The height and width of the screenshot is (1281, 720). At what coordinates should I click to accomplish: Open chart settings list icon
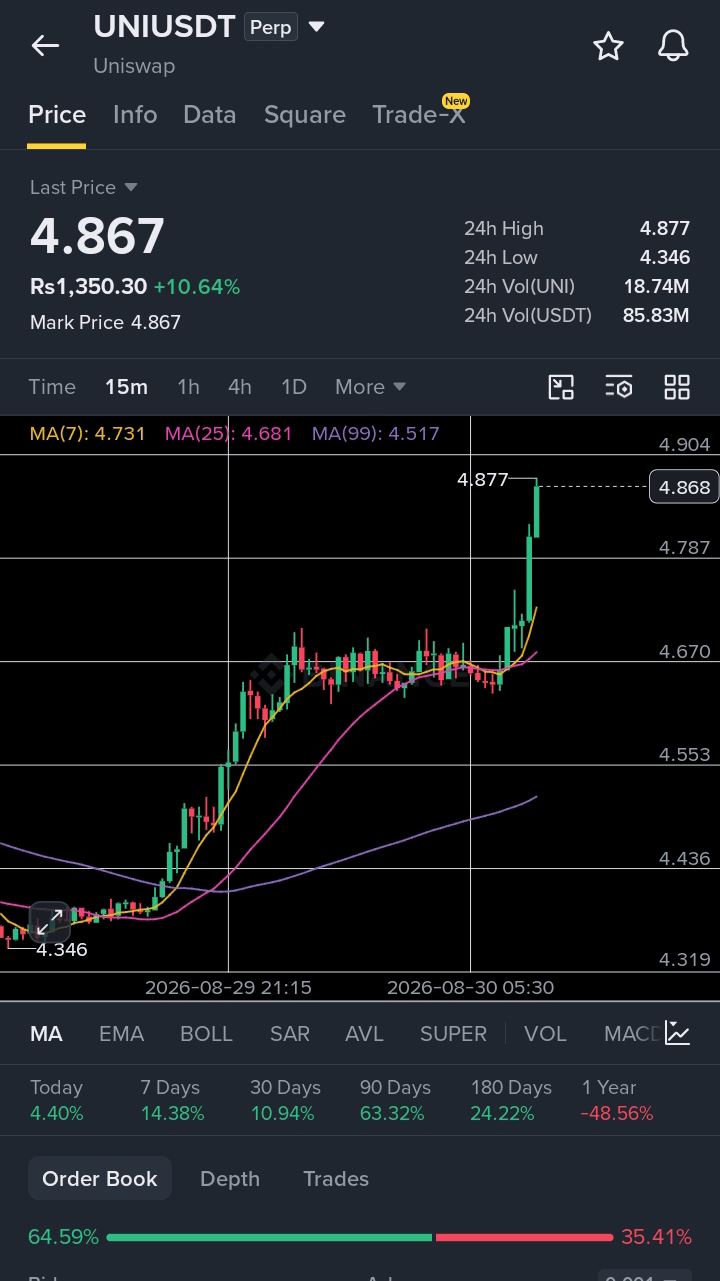coord(619,387)
